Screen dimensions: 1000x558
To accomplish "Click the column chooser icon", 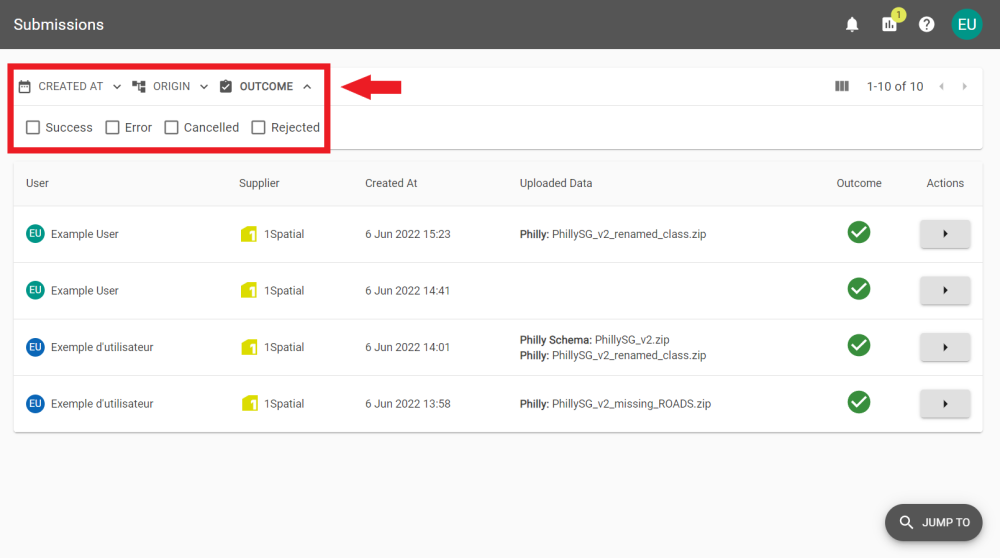I will [842, 86].
